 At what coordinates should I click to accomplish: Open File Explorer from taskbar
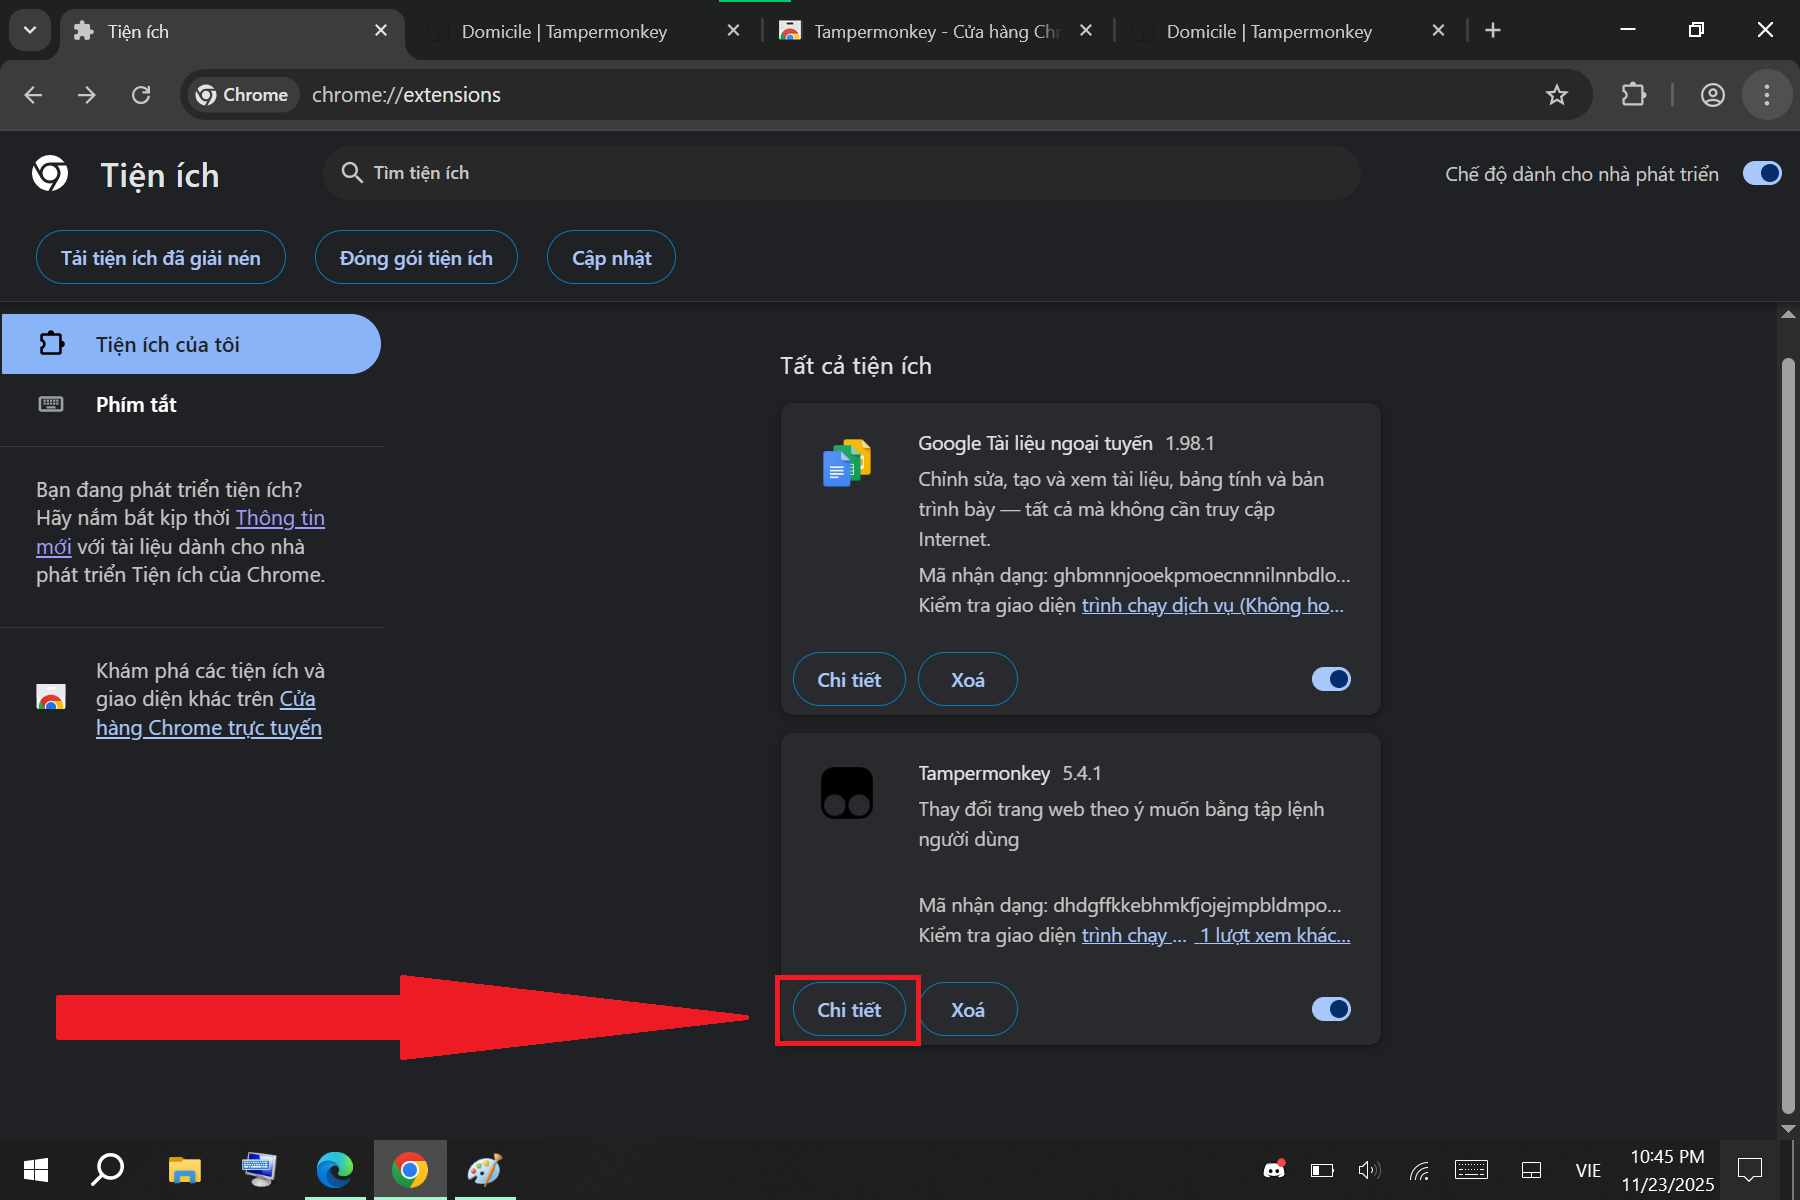[x=184, y=1169]
